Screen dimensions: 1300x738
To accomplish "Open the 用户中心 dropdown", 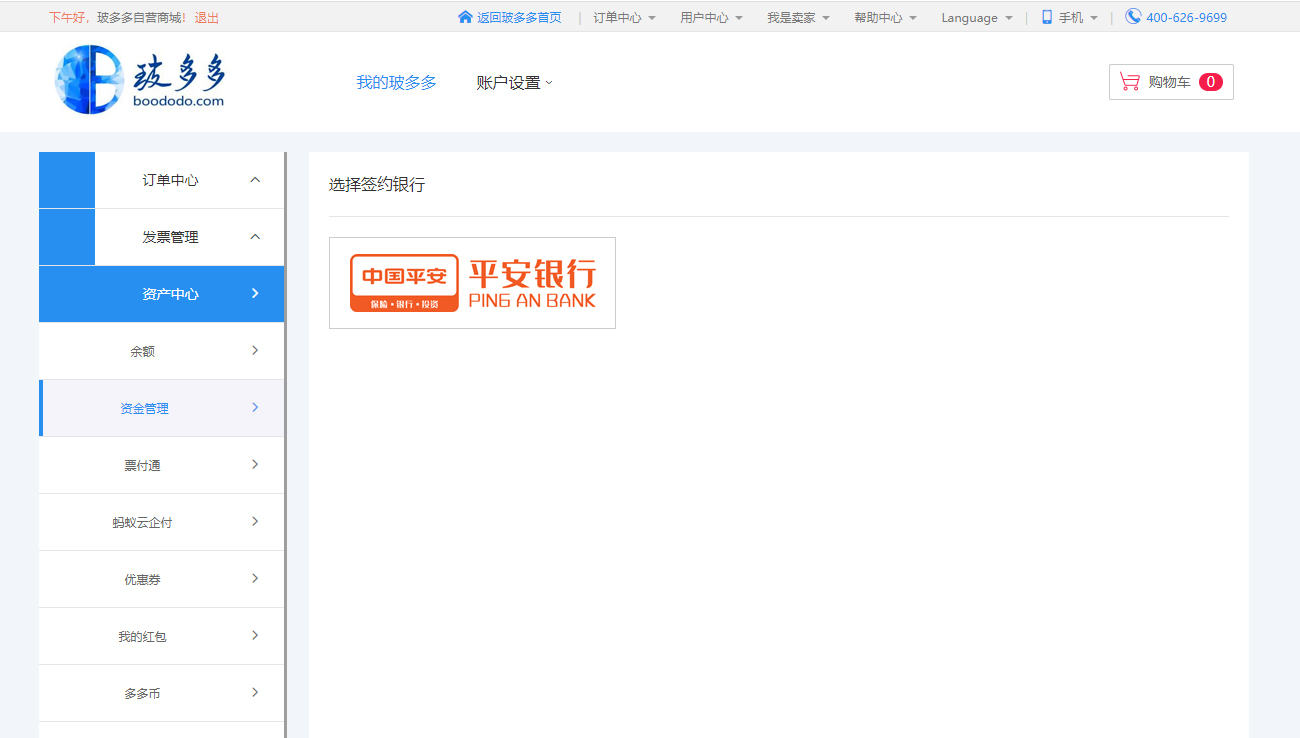I will tap(711, 18).
